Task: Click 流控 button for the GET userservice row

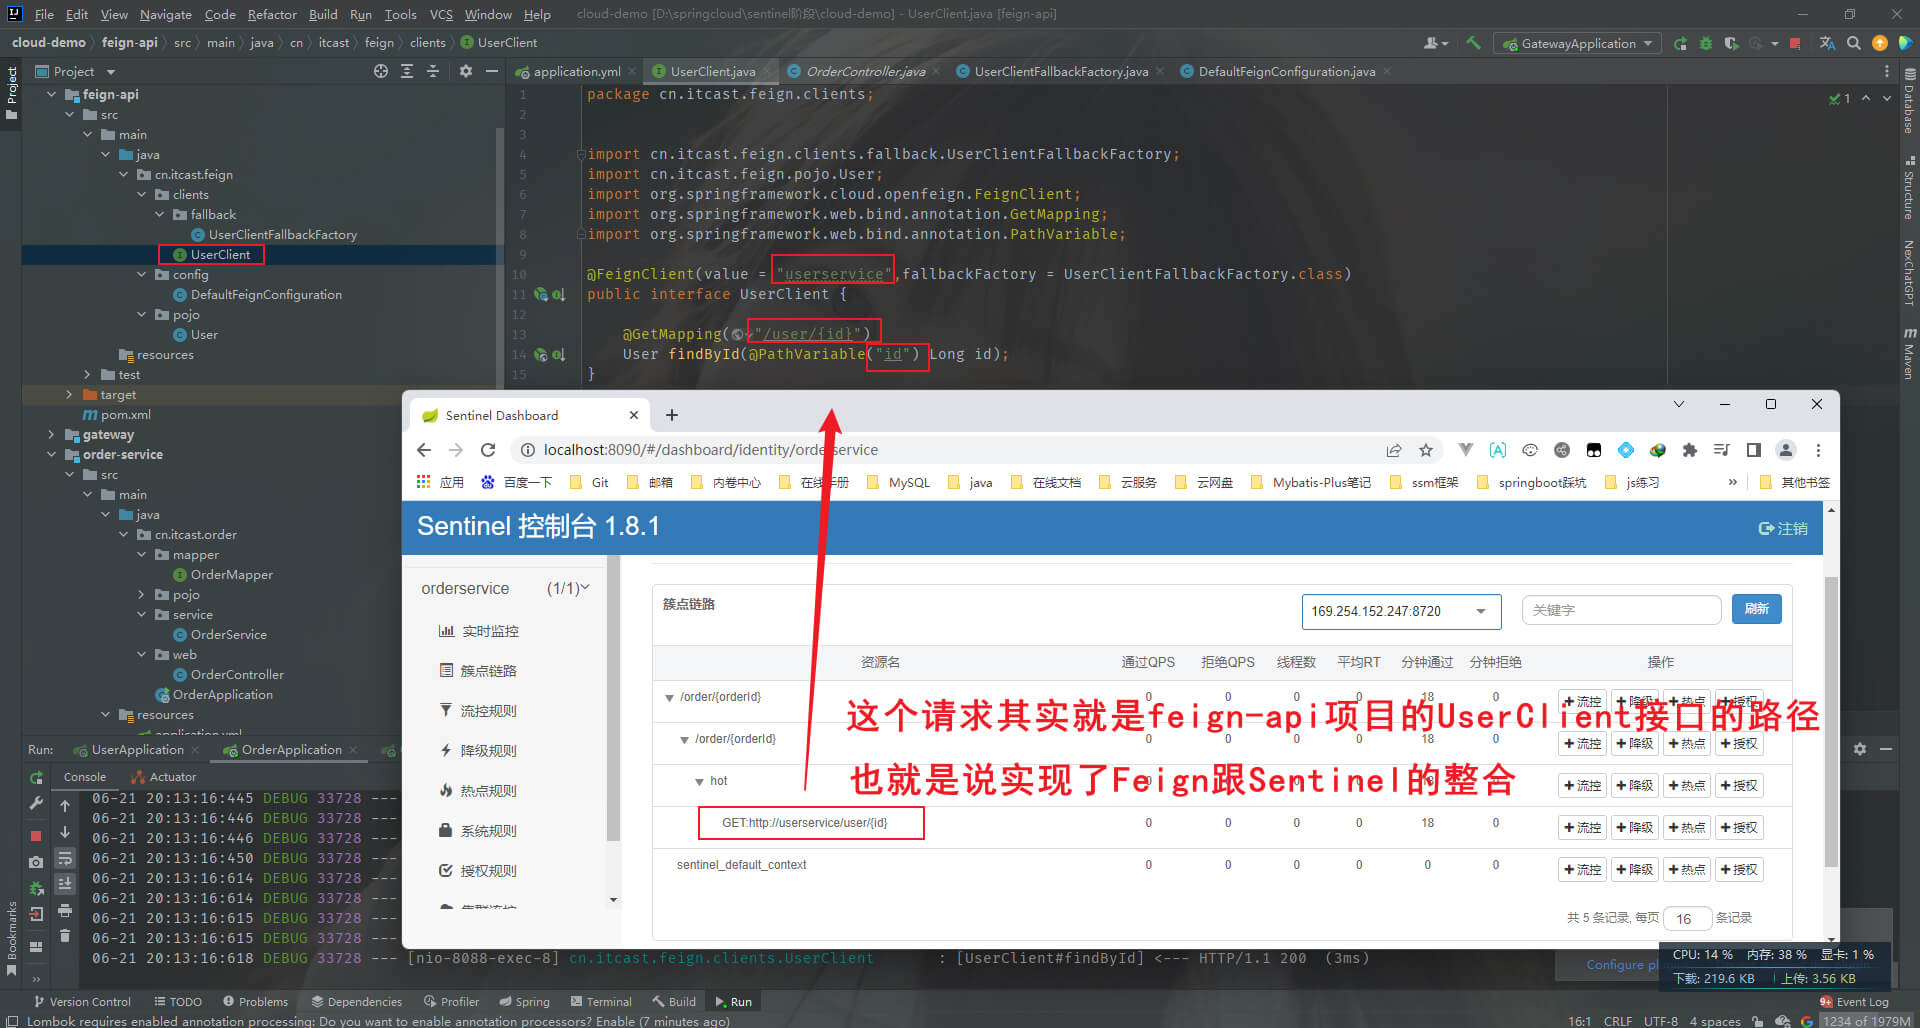Action: tap(1582, 828)
